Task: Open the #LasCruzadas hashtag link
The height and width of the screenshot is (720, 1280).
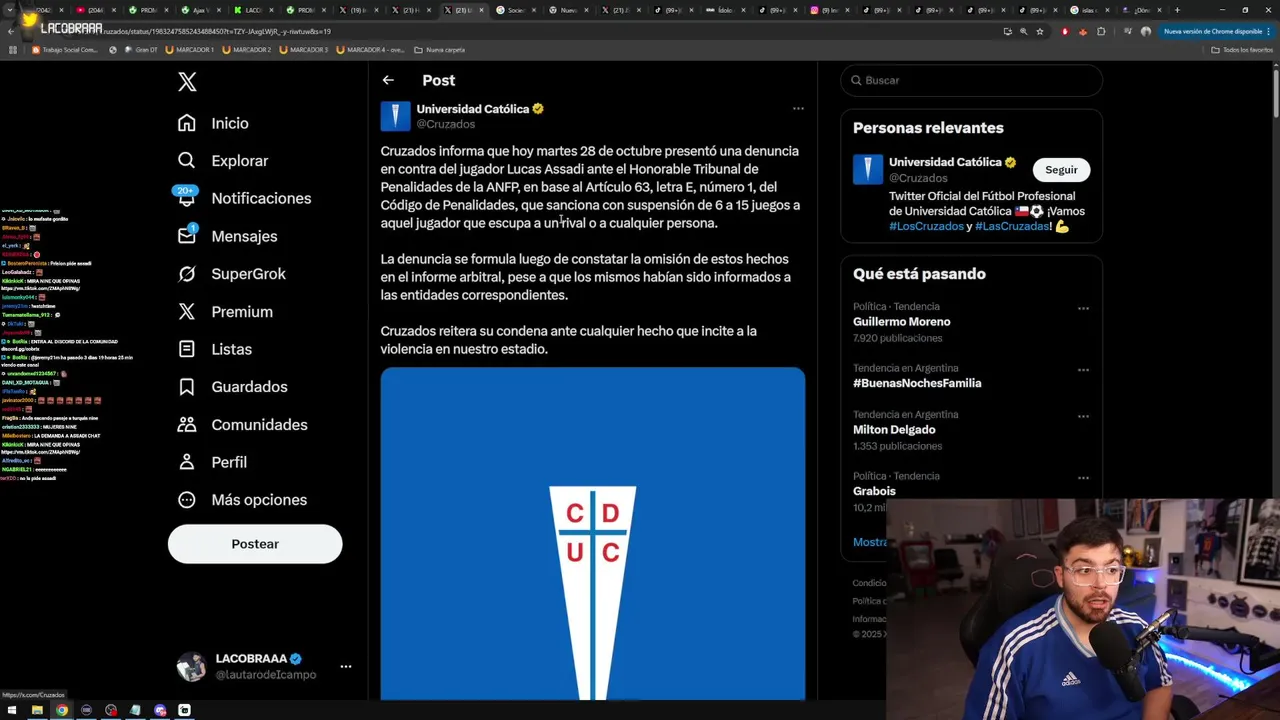Action: (x=1013, y=226)
